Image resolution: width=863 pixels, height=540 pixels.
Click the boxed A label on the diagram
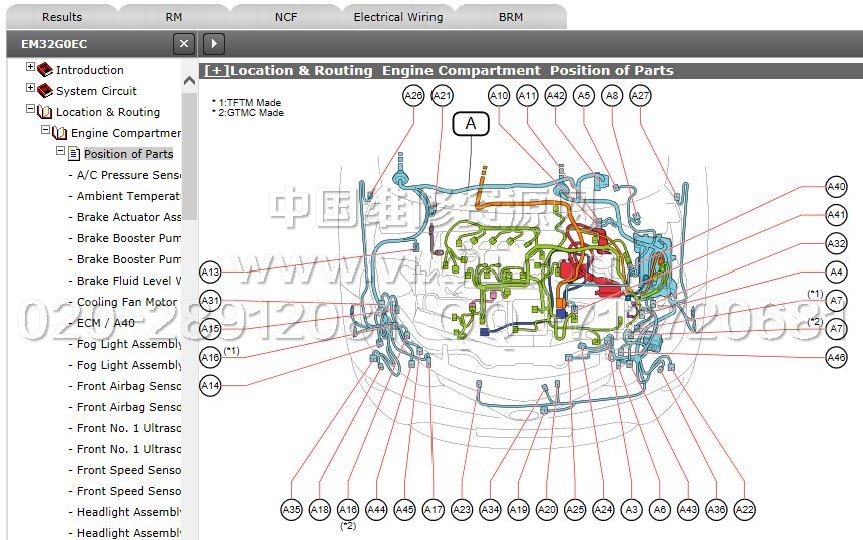tap(471, 124)
